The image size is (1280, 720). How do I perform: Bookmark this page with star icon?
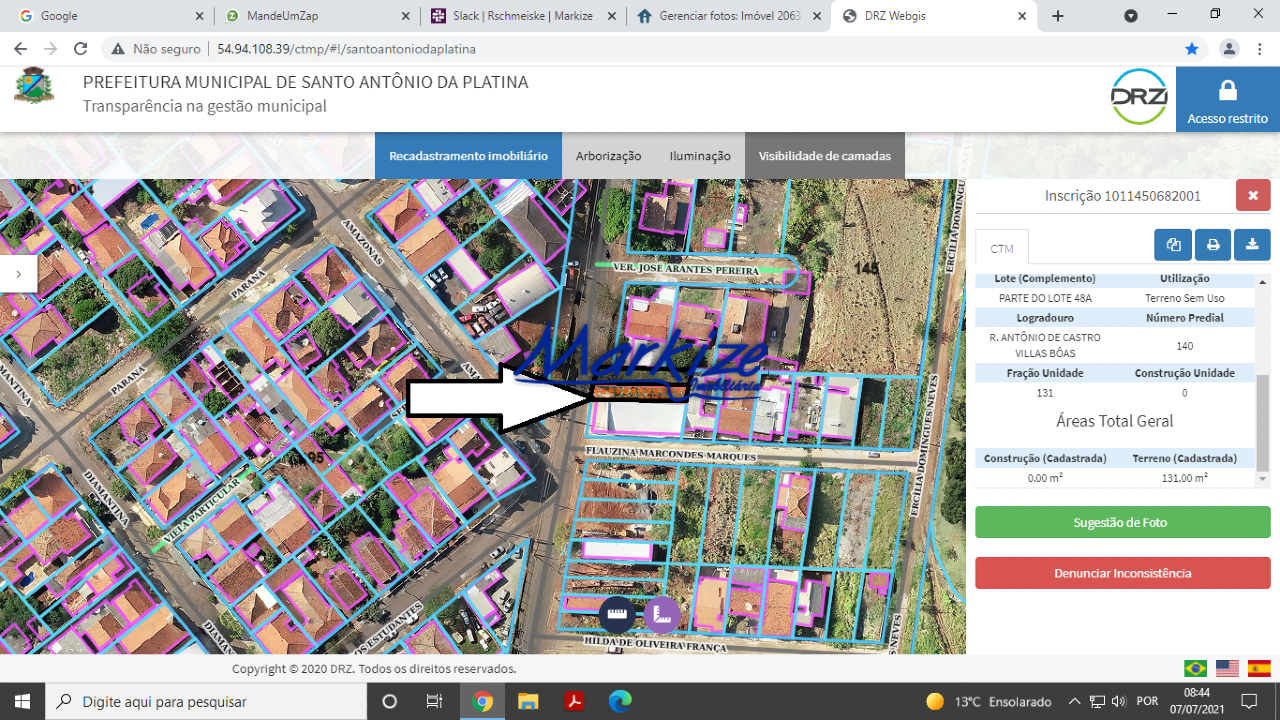1192,49
